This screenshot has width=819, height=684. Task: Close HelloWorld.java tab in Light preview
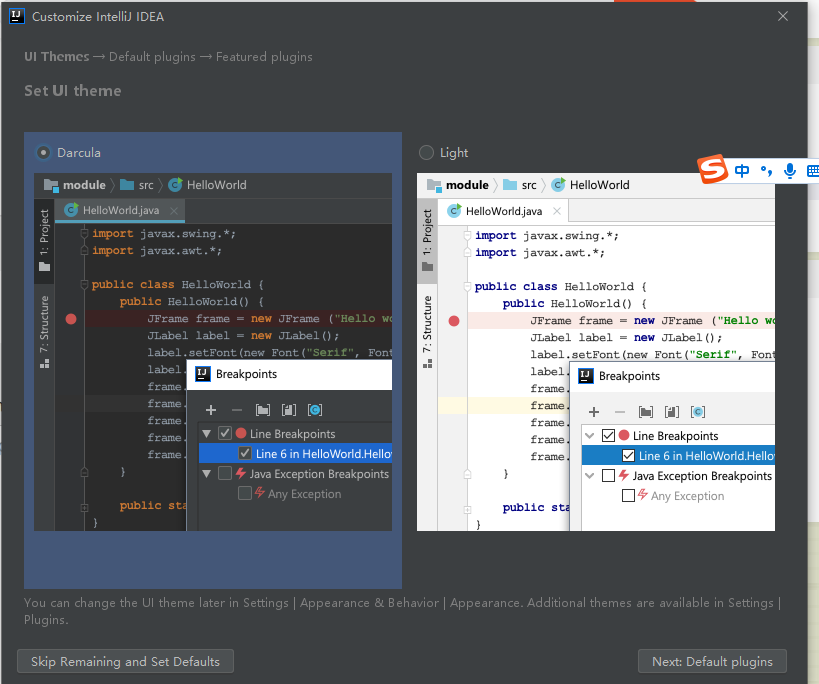tap(557, 211)
